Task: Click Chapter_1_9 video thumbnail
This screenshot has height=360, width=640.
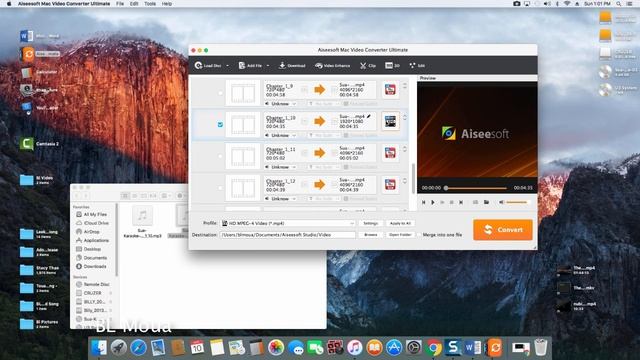Action: [243, 93]
